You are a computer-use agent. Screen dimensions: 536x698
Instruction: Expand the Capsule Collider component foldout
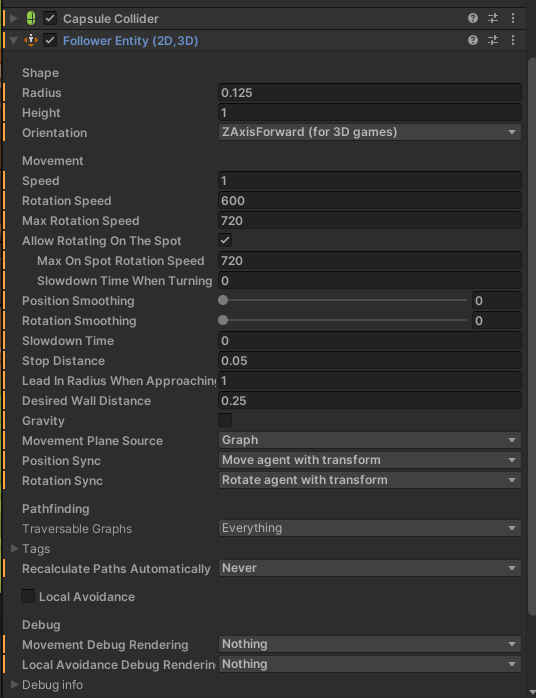point(14,18)
